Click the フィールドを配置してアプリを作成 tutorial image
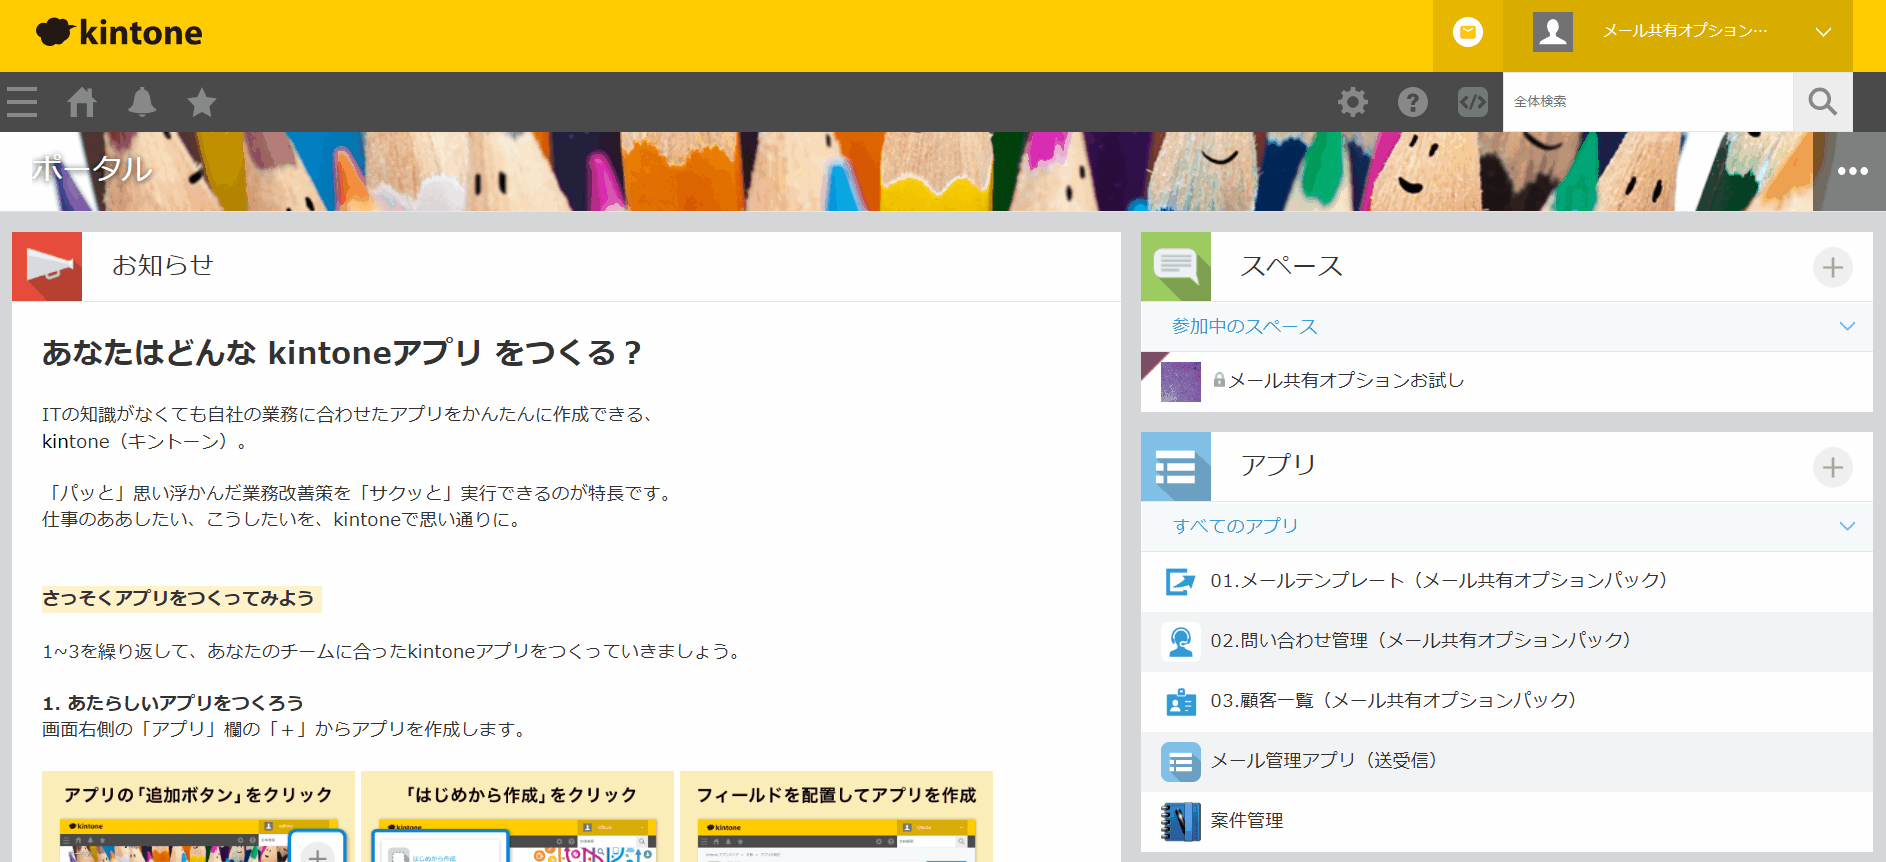This screenshot has width=1886, height=862. coord(836,816)
